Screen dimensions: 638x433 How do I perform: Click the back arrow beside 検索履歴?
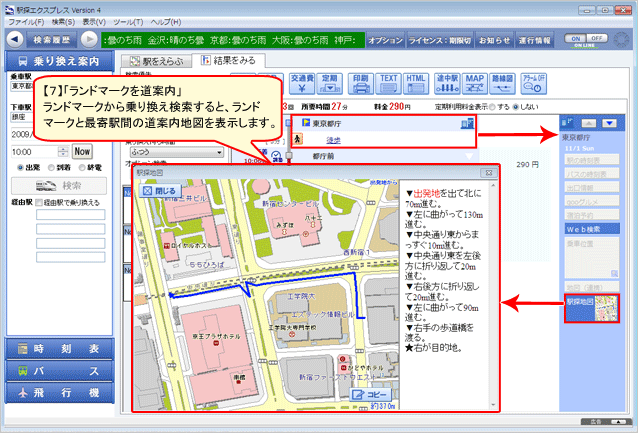15,40
